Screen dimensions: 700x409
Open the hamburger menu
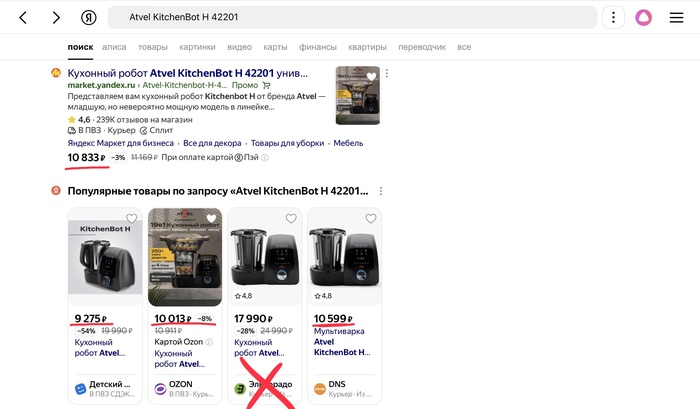[x=677, y=18]
